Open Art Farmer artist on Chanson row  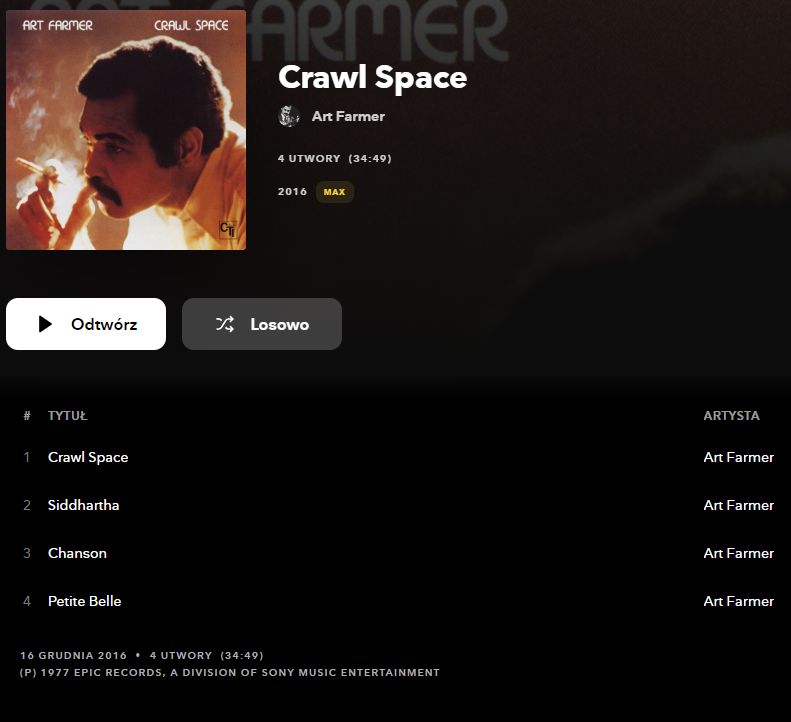point(739,553)
